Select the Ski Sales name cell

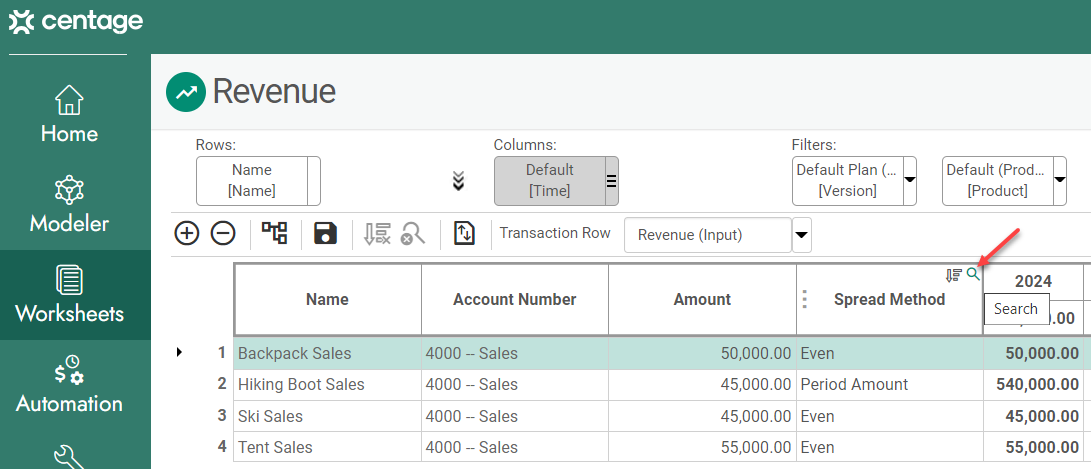pos(328,416)
